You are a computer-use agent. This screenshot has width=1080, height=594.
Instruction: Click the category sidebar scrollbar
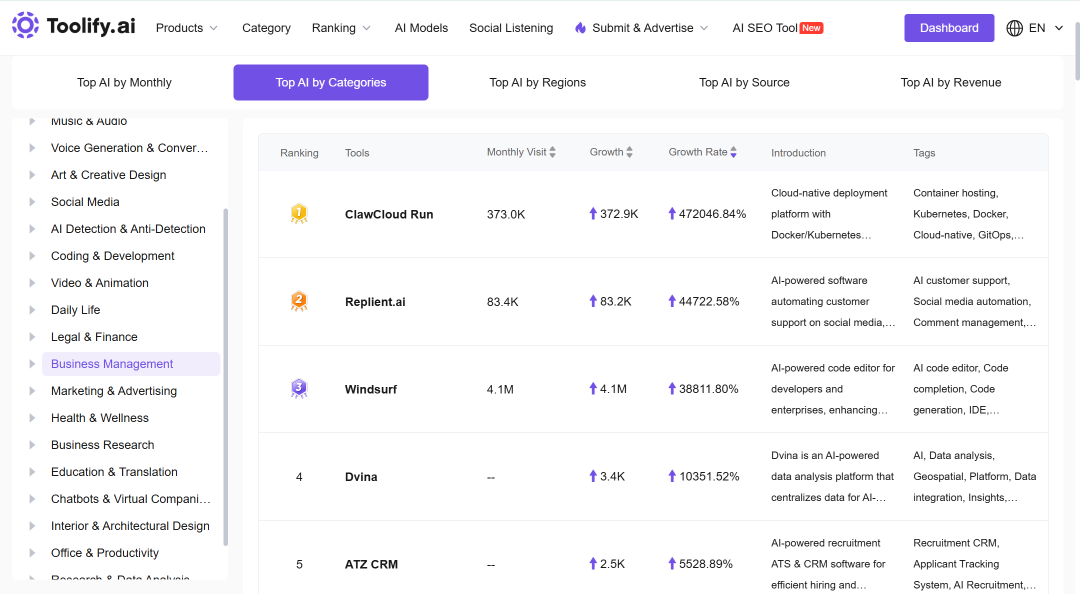[226, 377]
